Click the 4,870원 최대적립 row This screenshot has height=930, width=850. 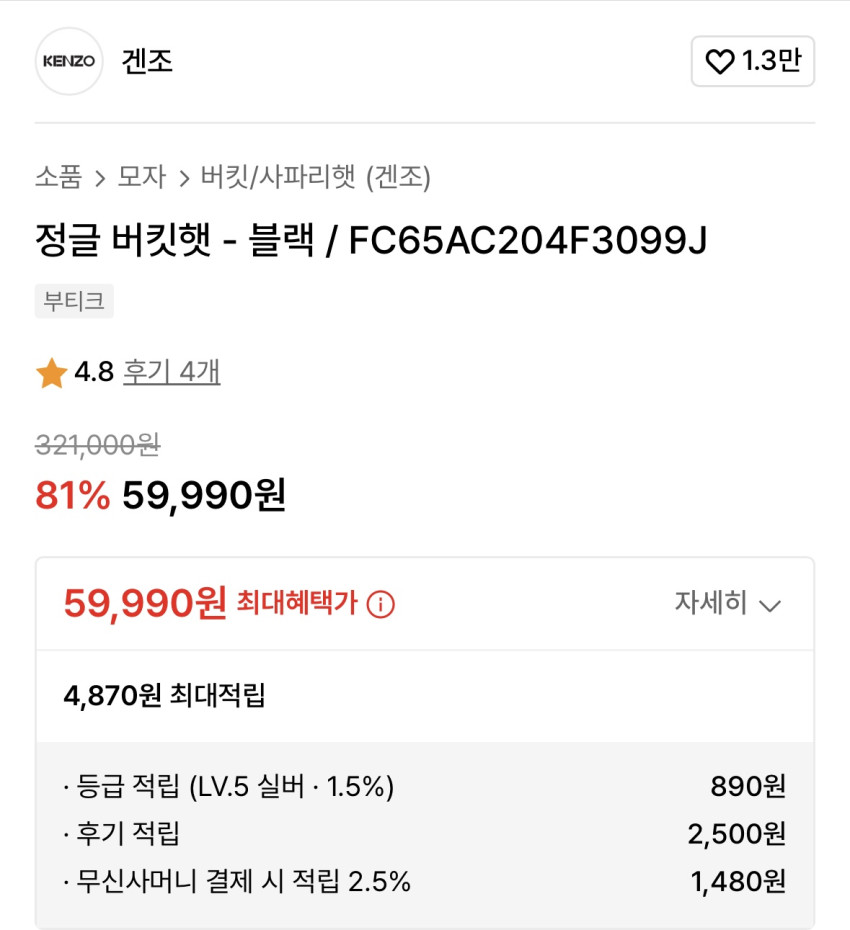(x=165, y=696)
